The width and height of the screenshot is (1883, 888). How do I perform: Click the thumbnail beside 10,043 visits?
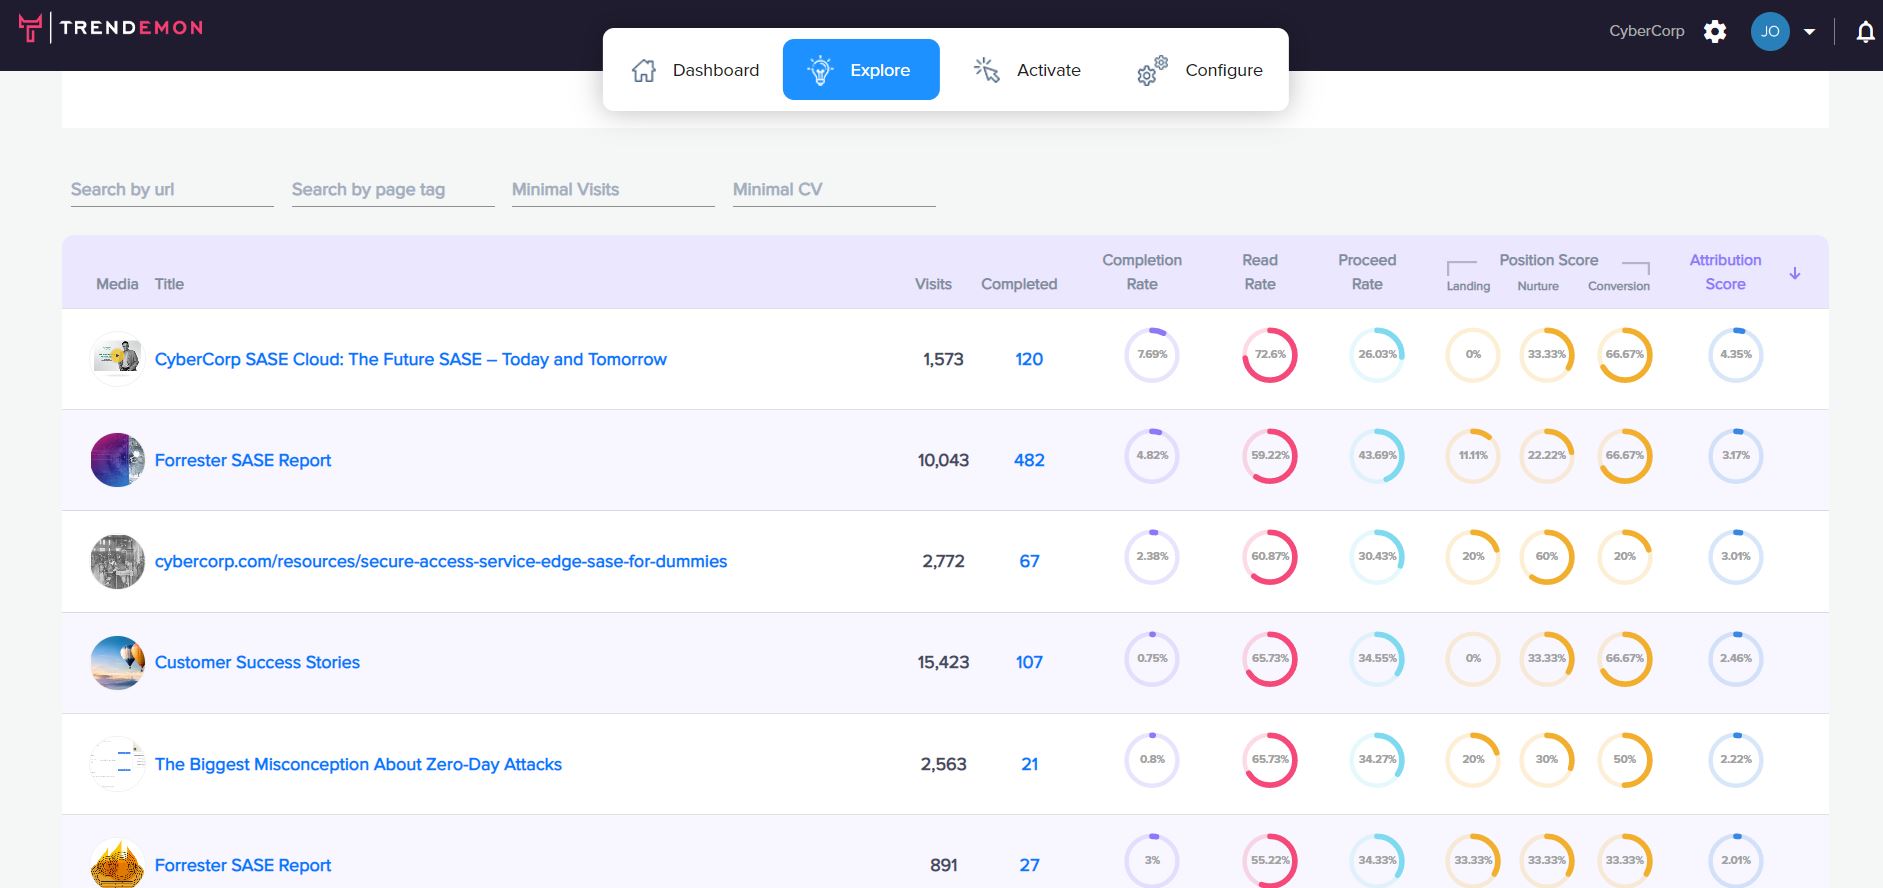tap(117, 460)
